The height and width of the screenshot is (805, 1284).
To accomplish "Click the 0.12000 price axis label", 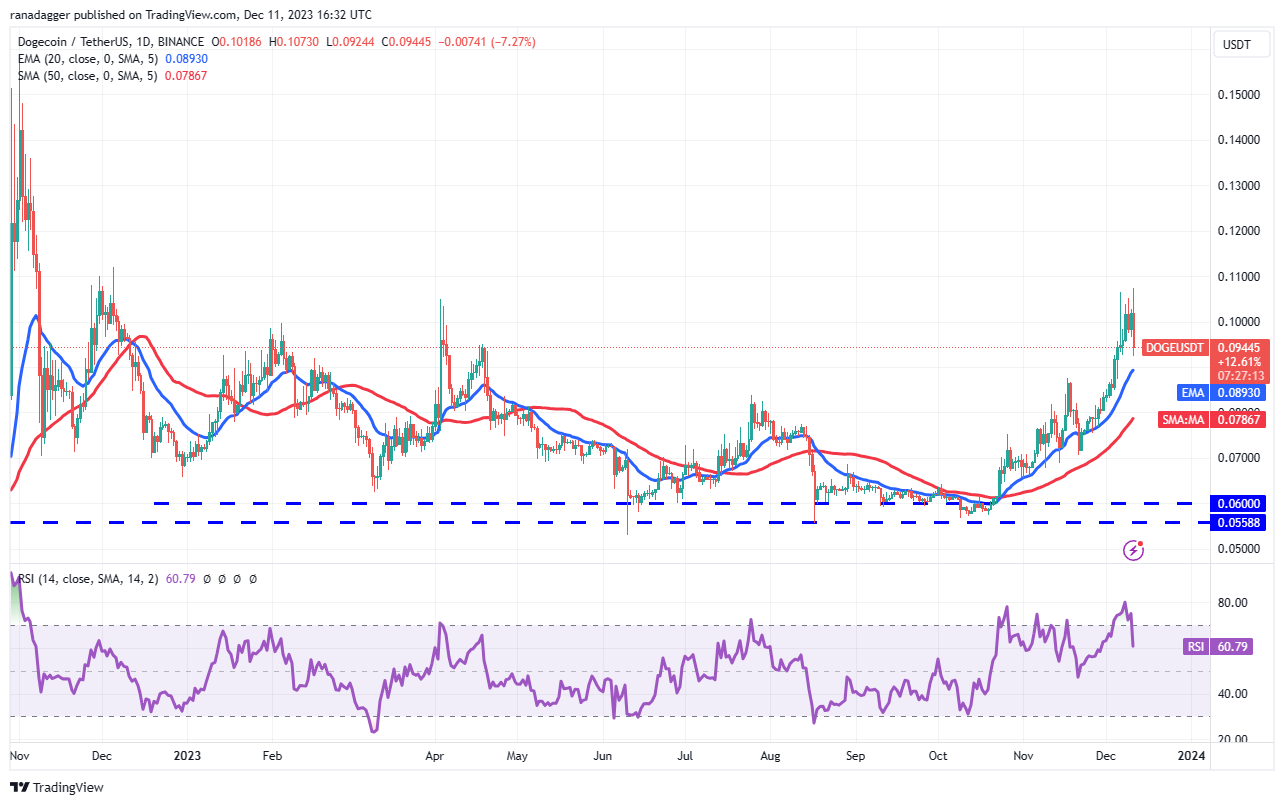I will (x=1240, y=231).
